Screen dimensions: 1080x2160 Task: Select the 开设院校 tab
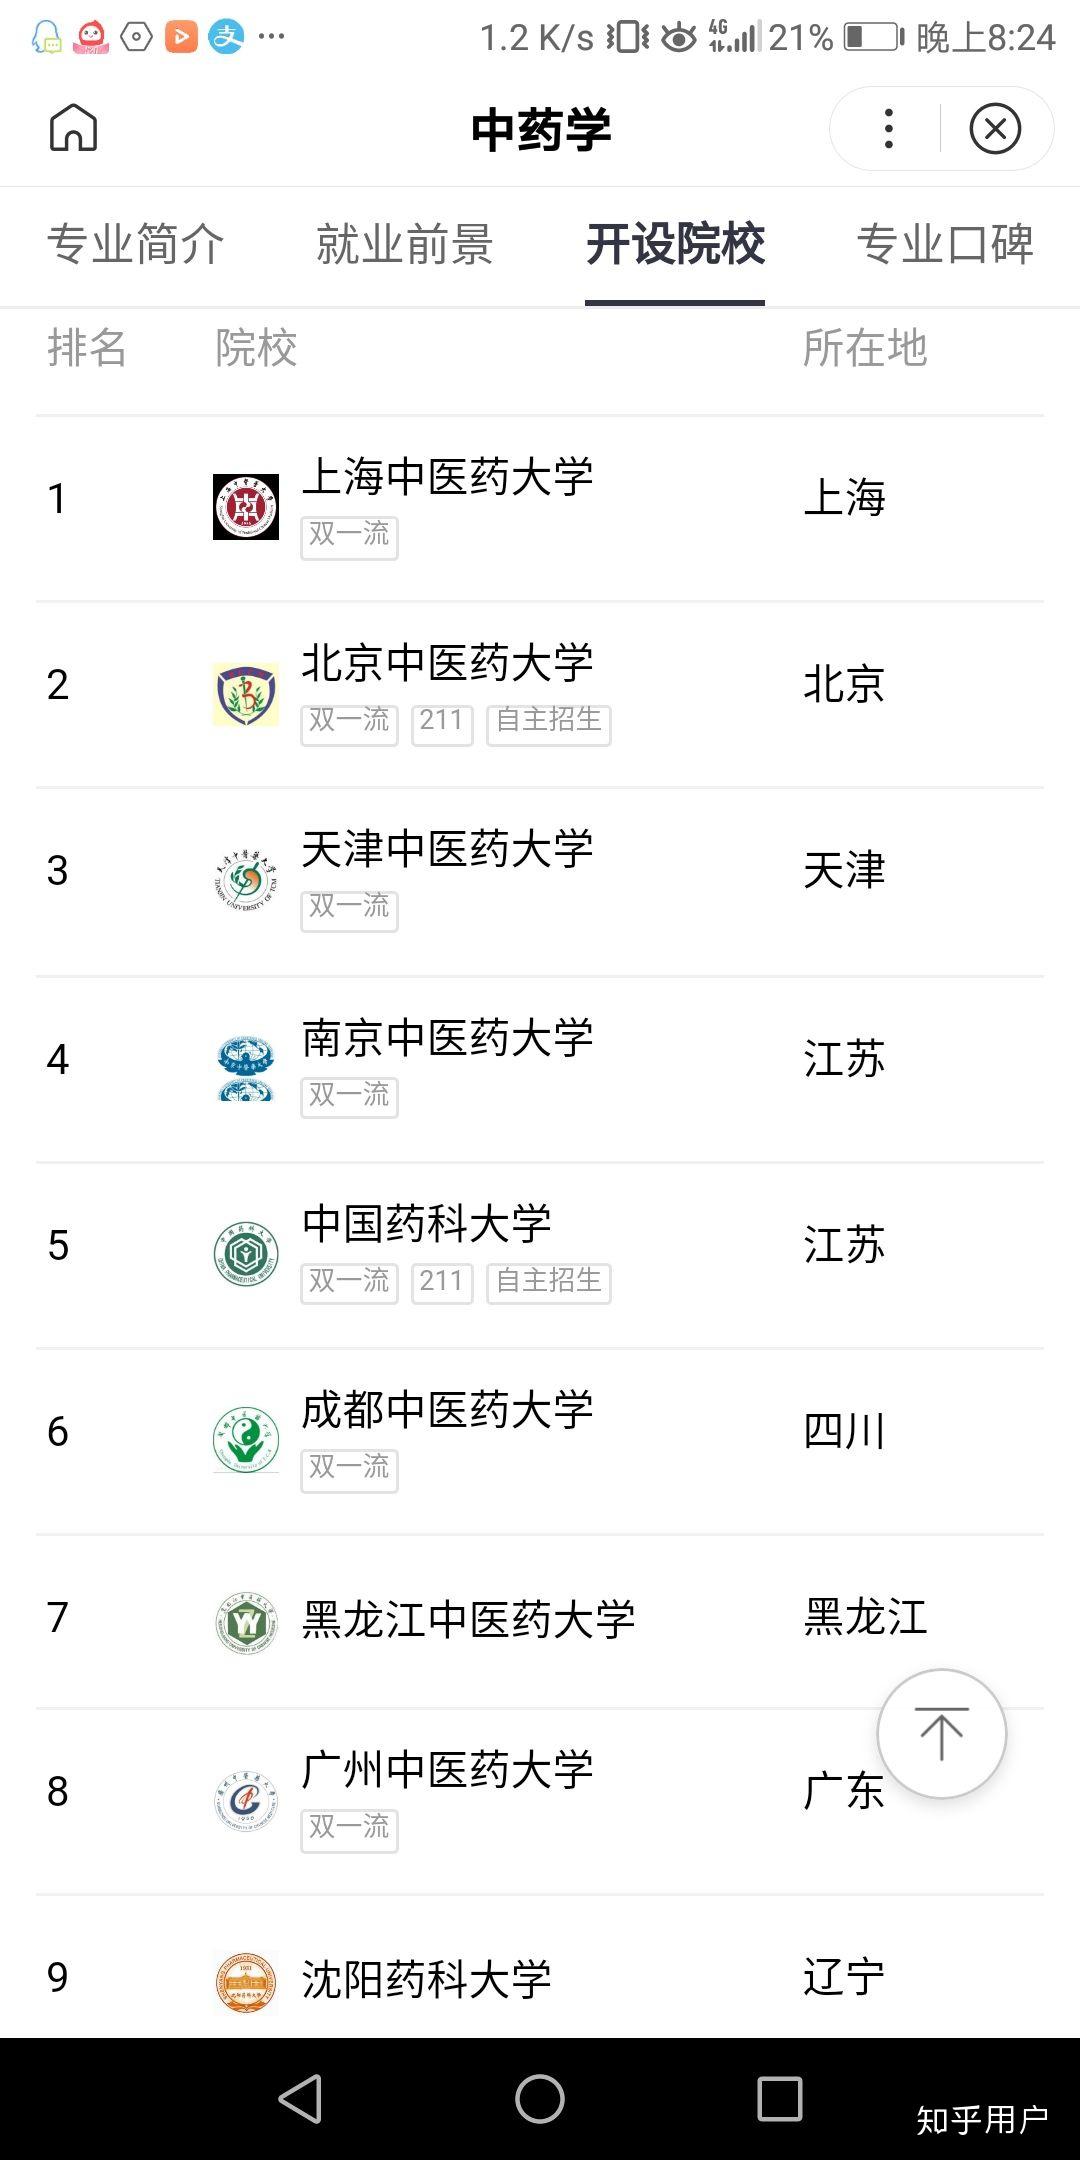[675, 244]
